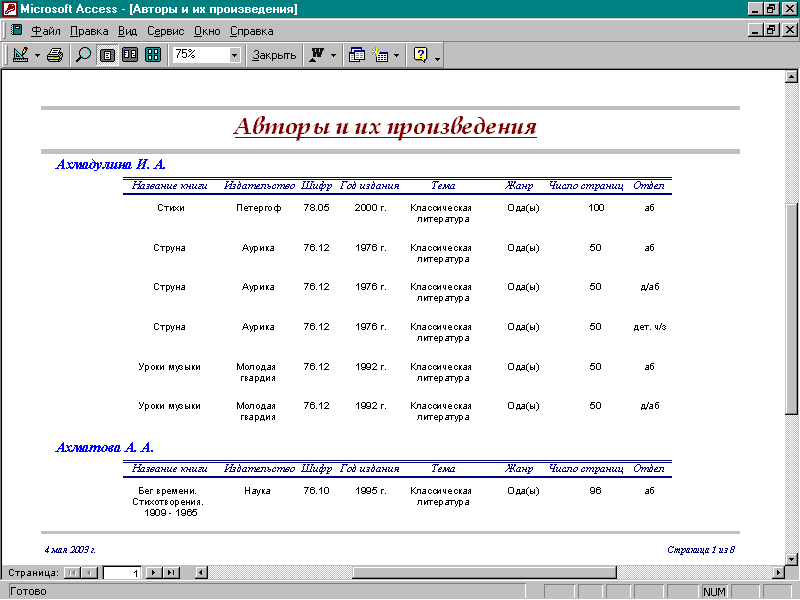Image resolution: width=800 pixels, height=600 pixels.
Task: Jump to the last report page
Action: [171, 572]
